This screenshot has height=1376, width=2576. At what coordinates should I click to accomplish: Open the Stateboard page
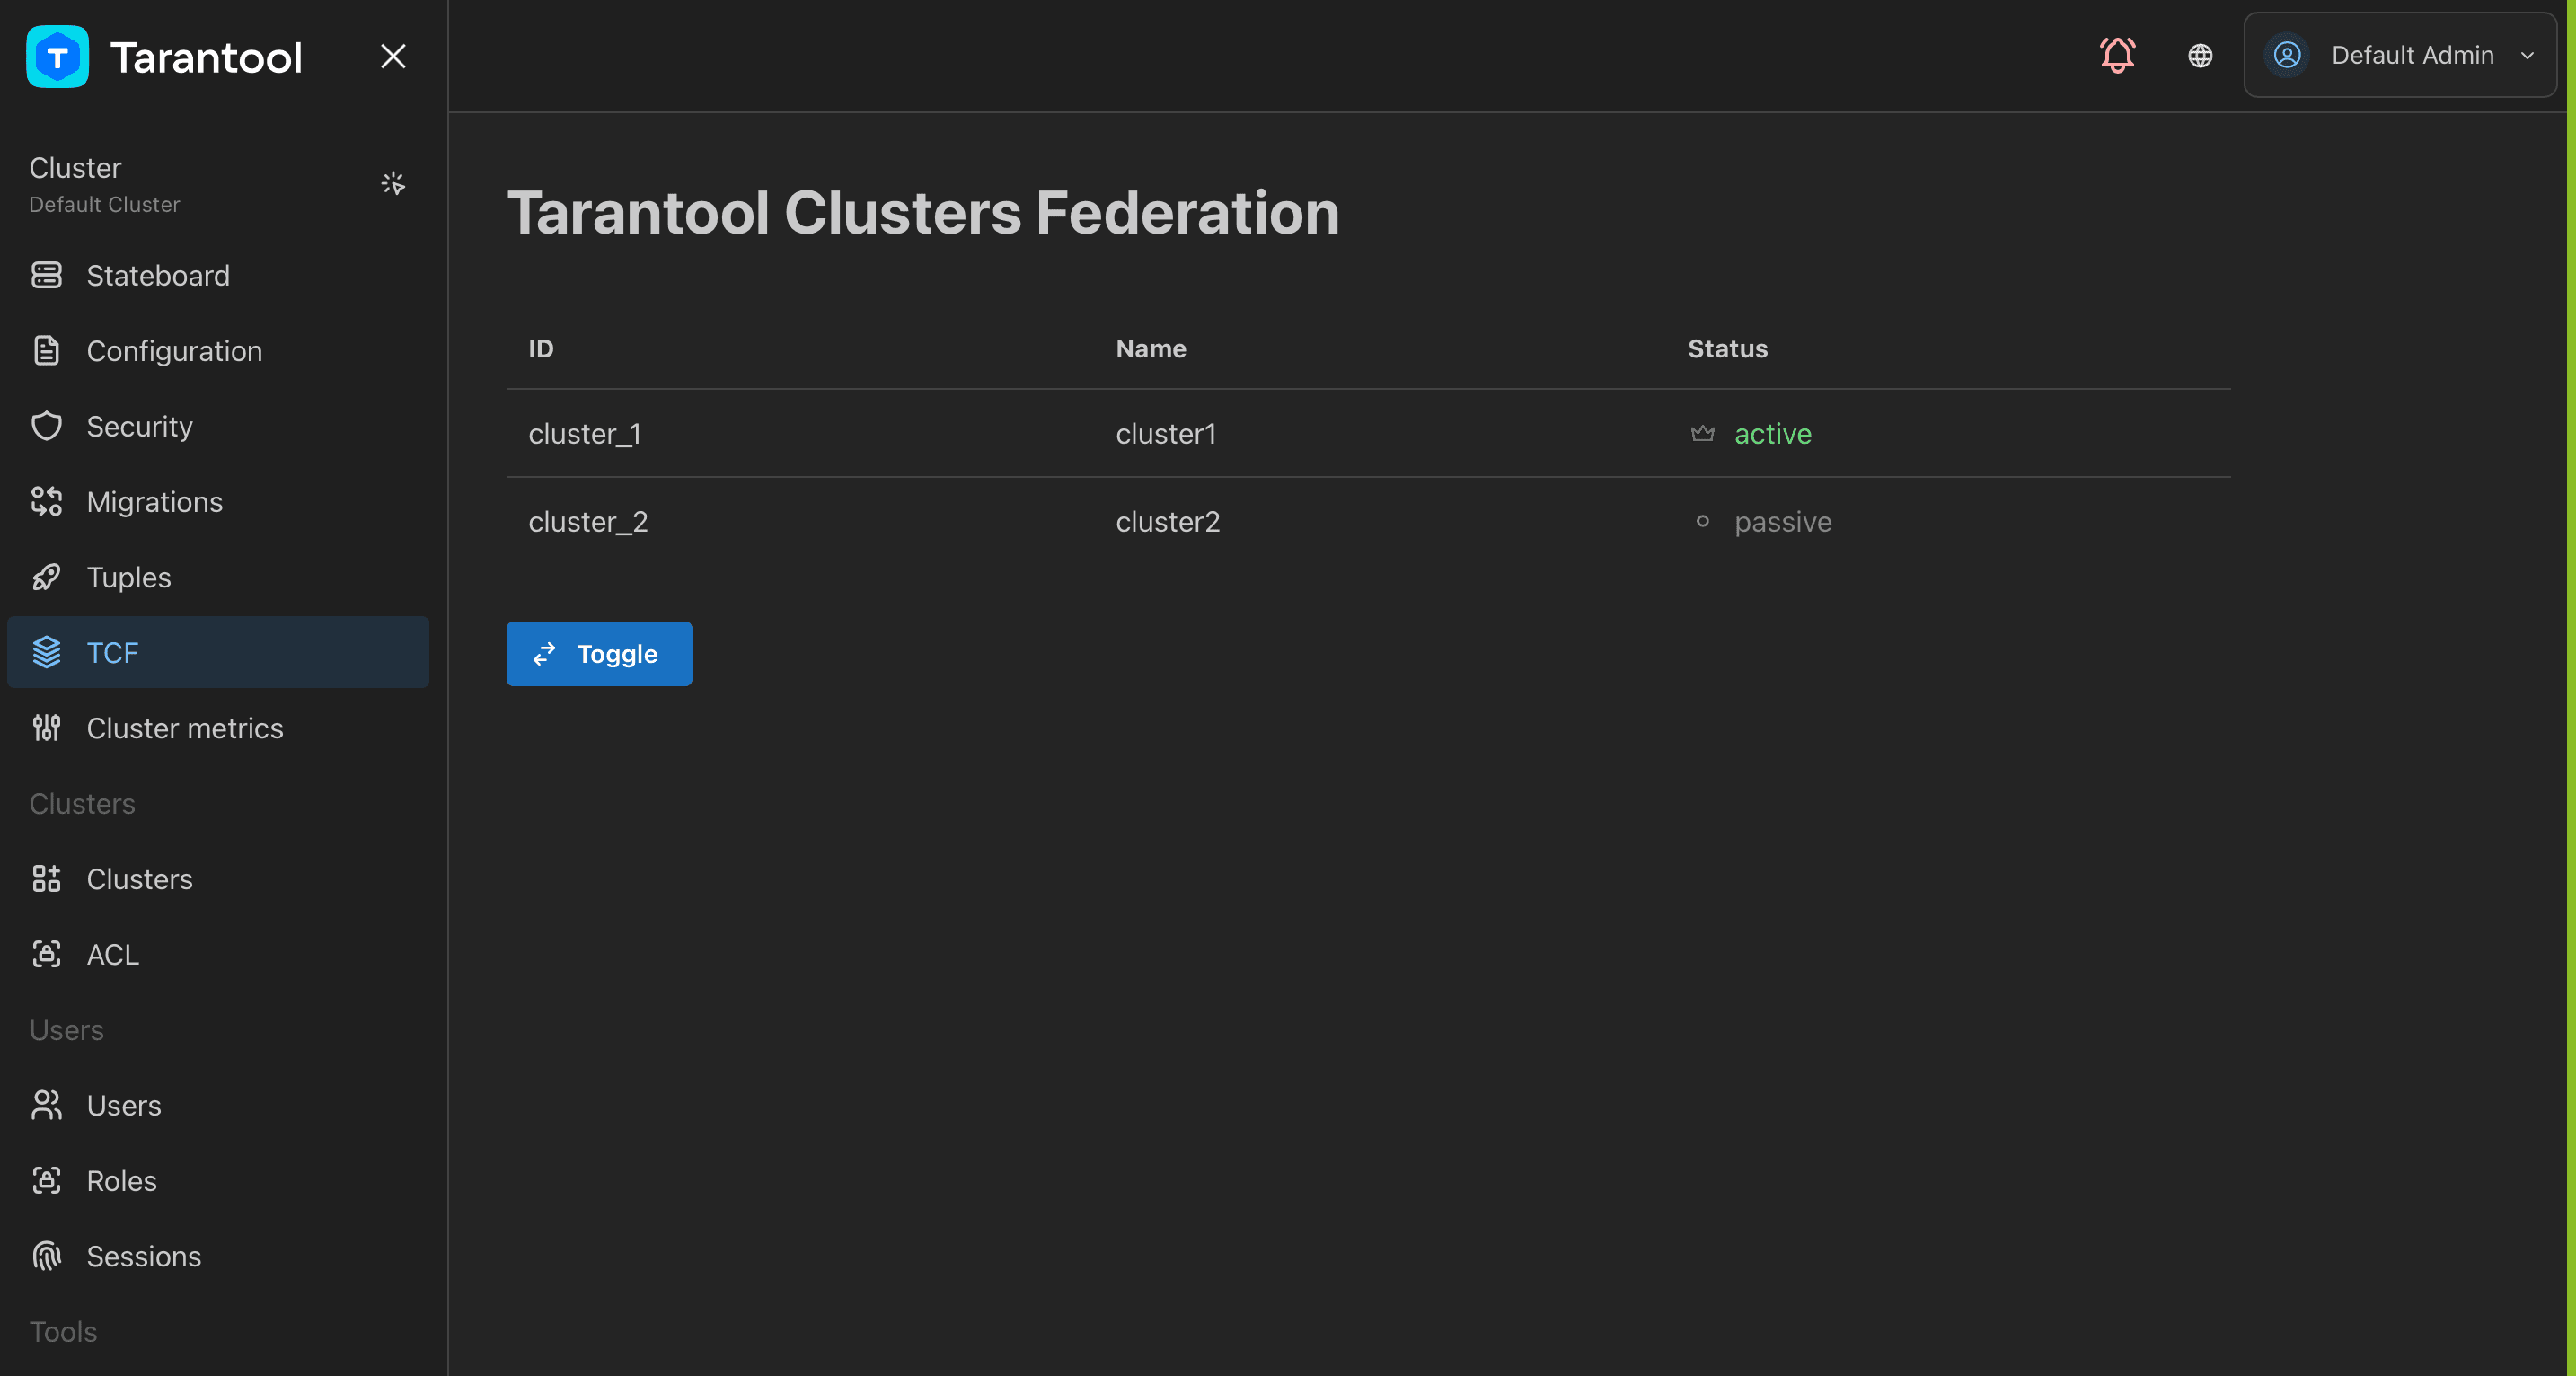click(x=218, y=275)
